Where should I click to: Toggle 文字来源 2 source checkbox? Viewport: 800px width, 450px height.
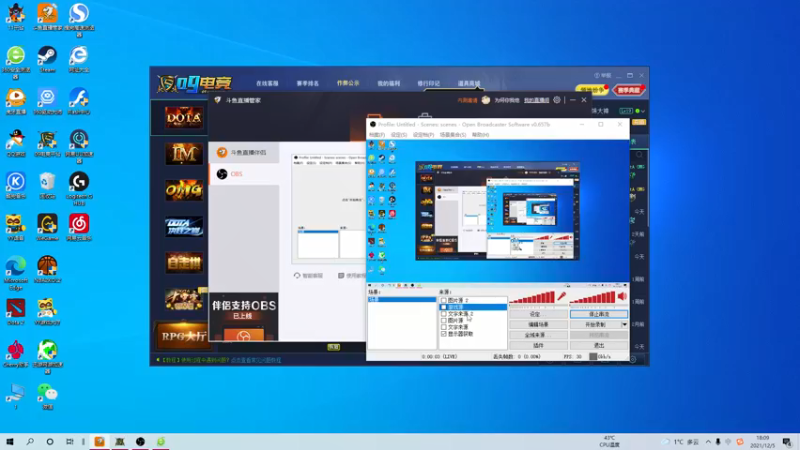pos(443,314)
